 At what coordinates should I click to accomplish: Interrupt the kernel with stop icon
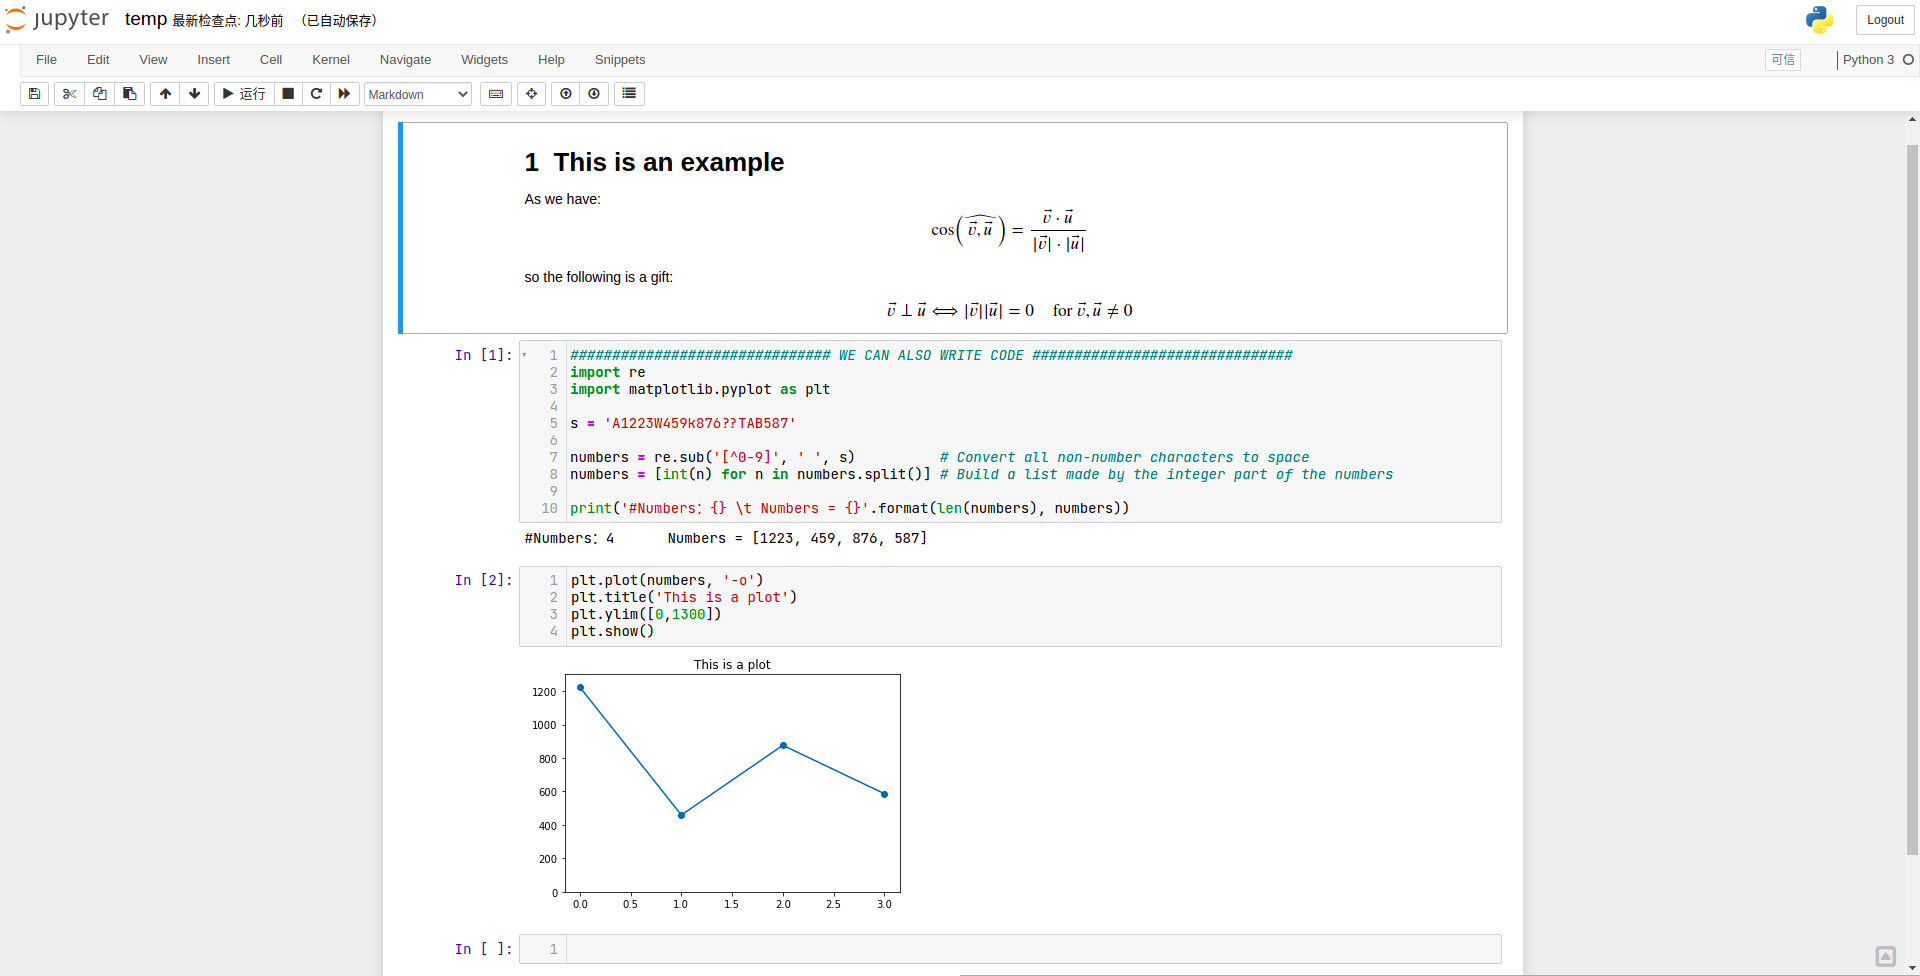coord(288,94)
